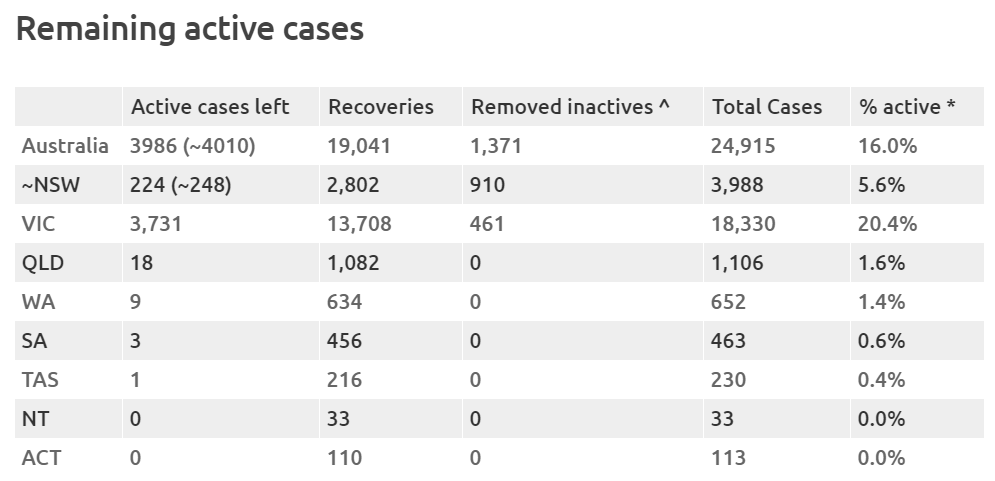995x481 pixels.
Task: Select the "Removed inactives ^" column header
Action: click(x=570, y=107)
